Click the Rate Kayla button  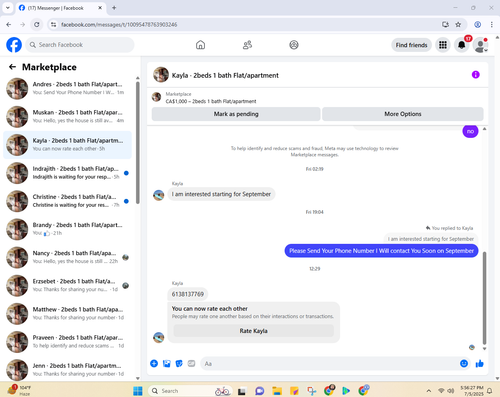click(253, 331)
